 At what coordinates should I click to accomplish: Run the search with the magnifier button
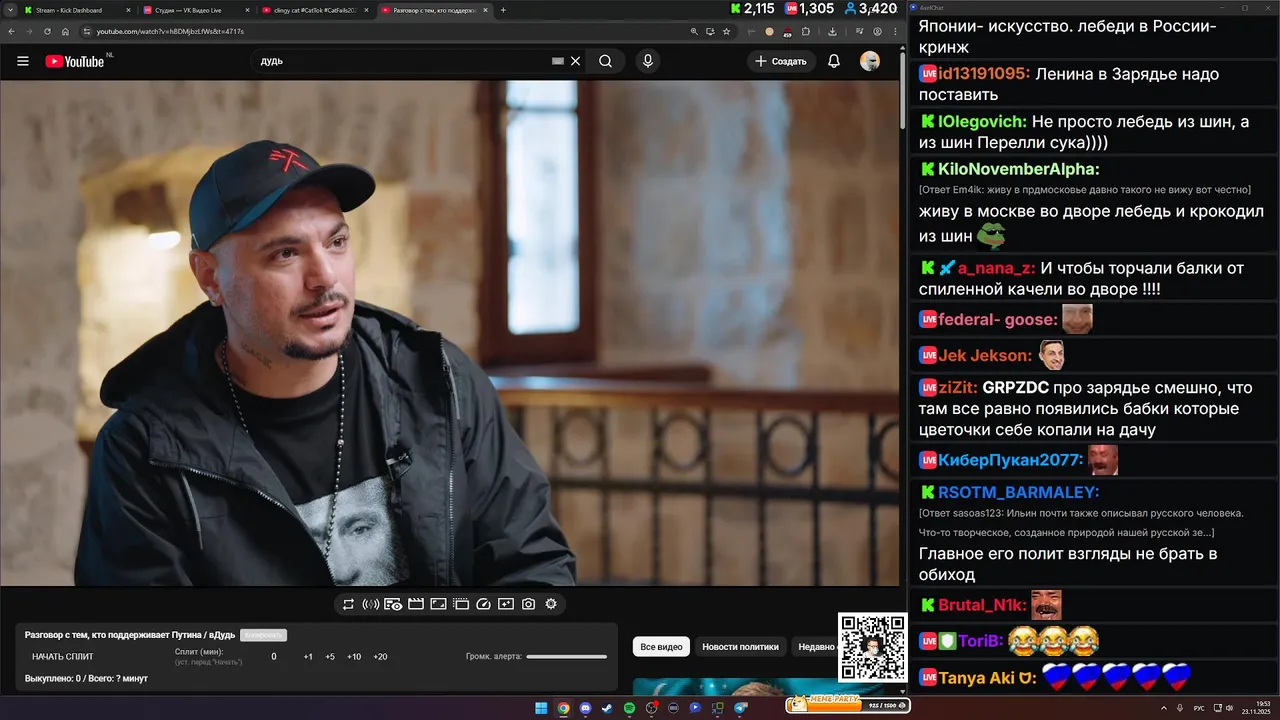point(606,61)
